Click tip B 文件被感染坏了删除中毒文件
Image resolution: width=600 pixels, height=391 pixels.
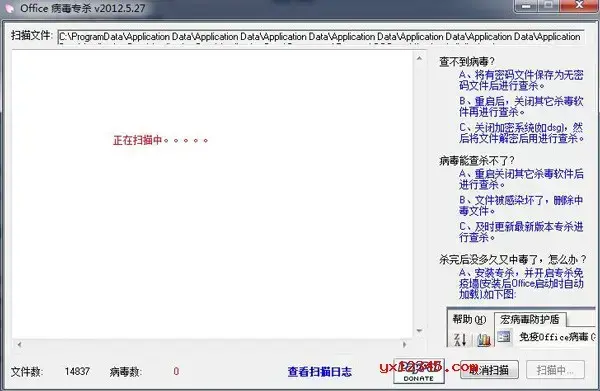[521, 205]
